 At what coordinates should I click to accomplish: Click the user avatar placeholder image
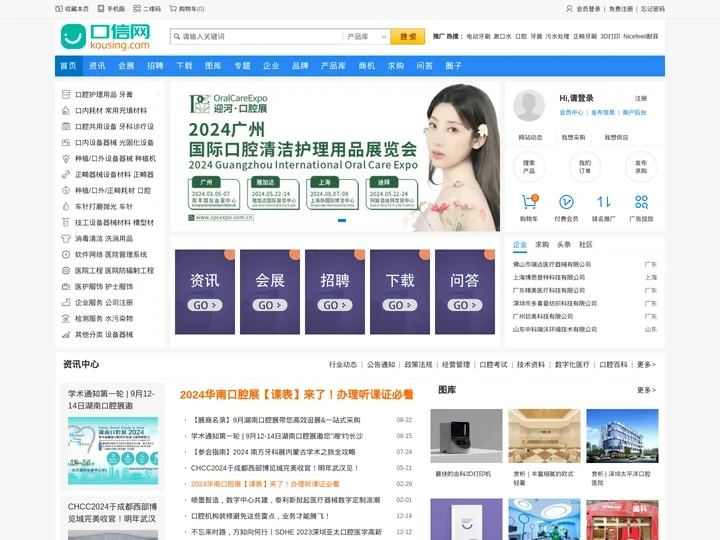(529, 105)
